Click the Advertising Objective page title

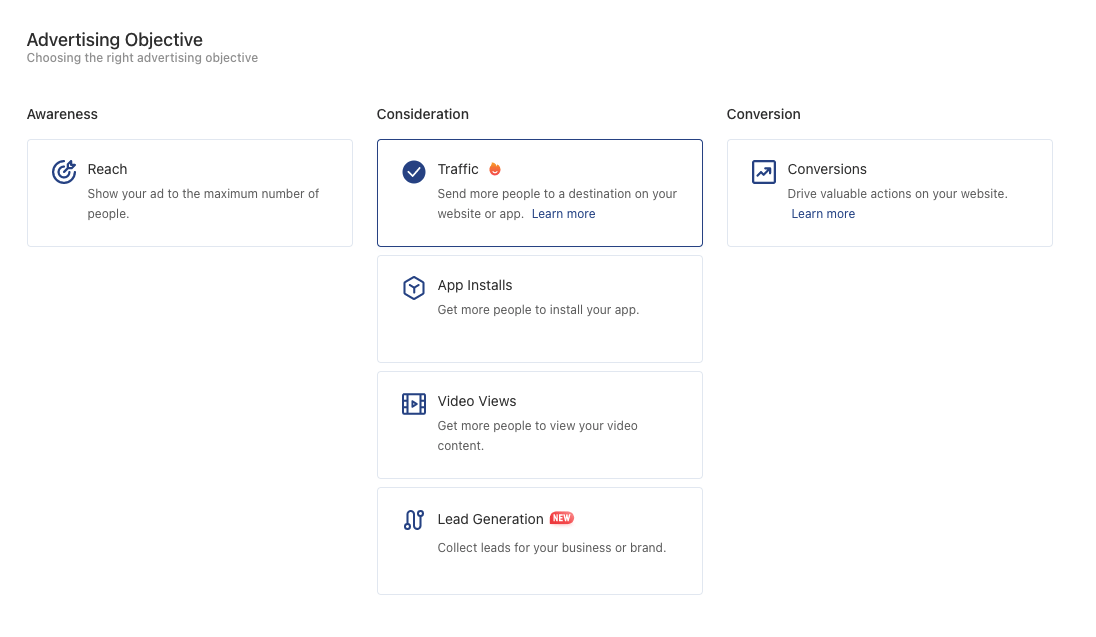click(115, 40)
